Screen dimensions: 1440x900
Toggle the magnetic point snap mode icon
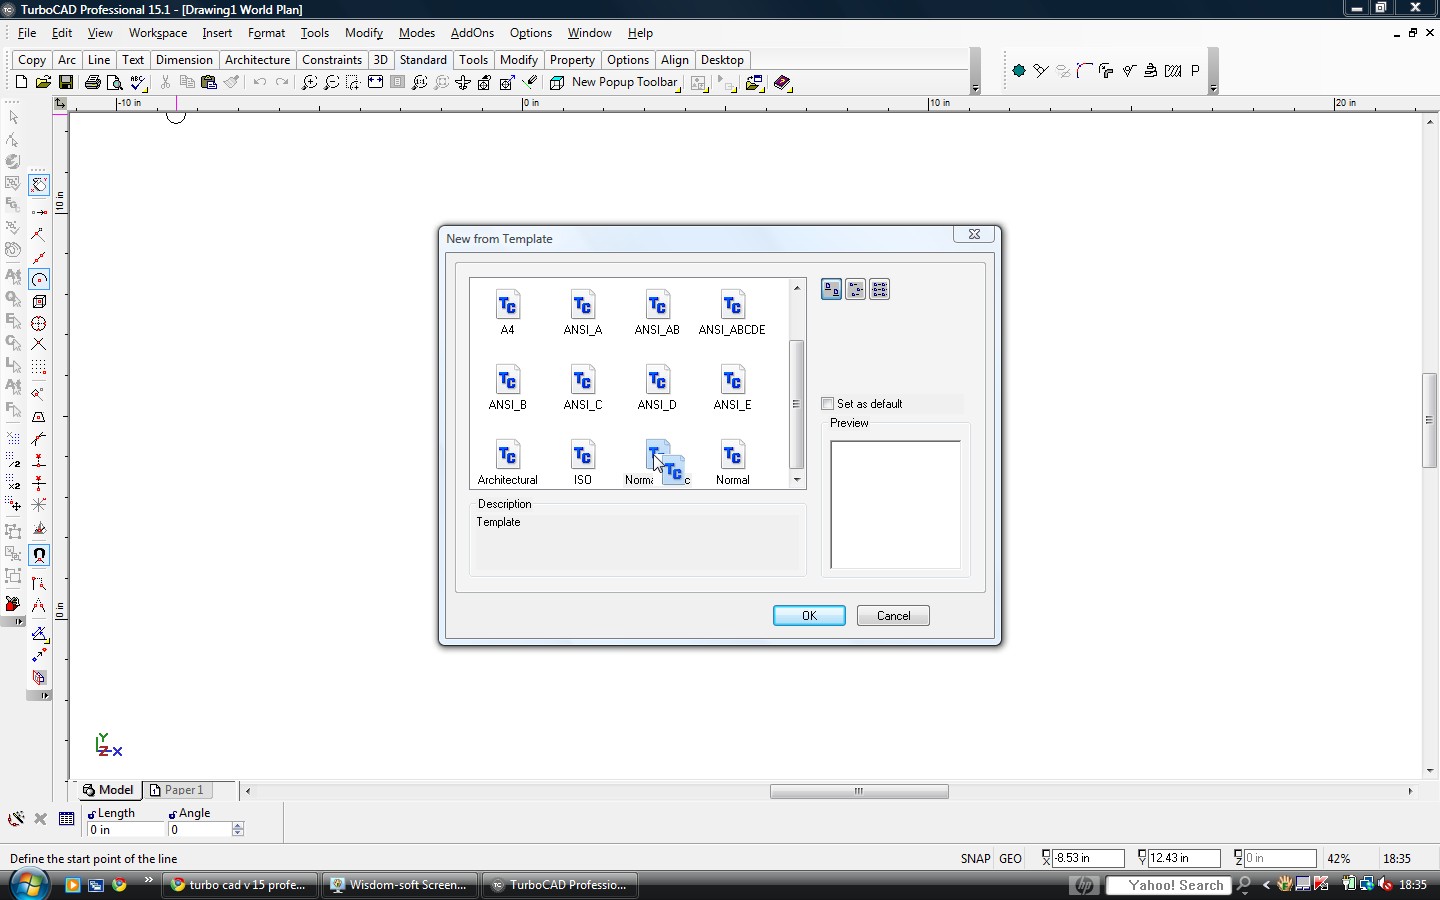tap(39, 555)
